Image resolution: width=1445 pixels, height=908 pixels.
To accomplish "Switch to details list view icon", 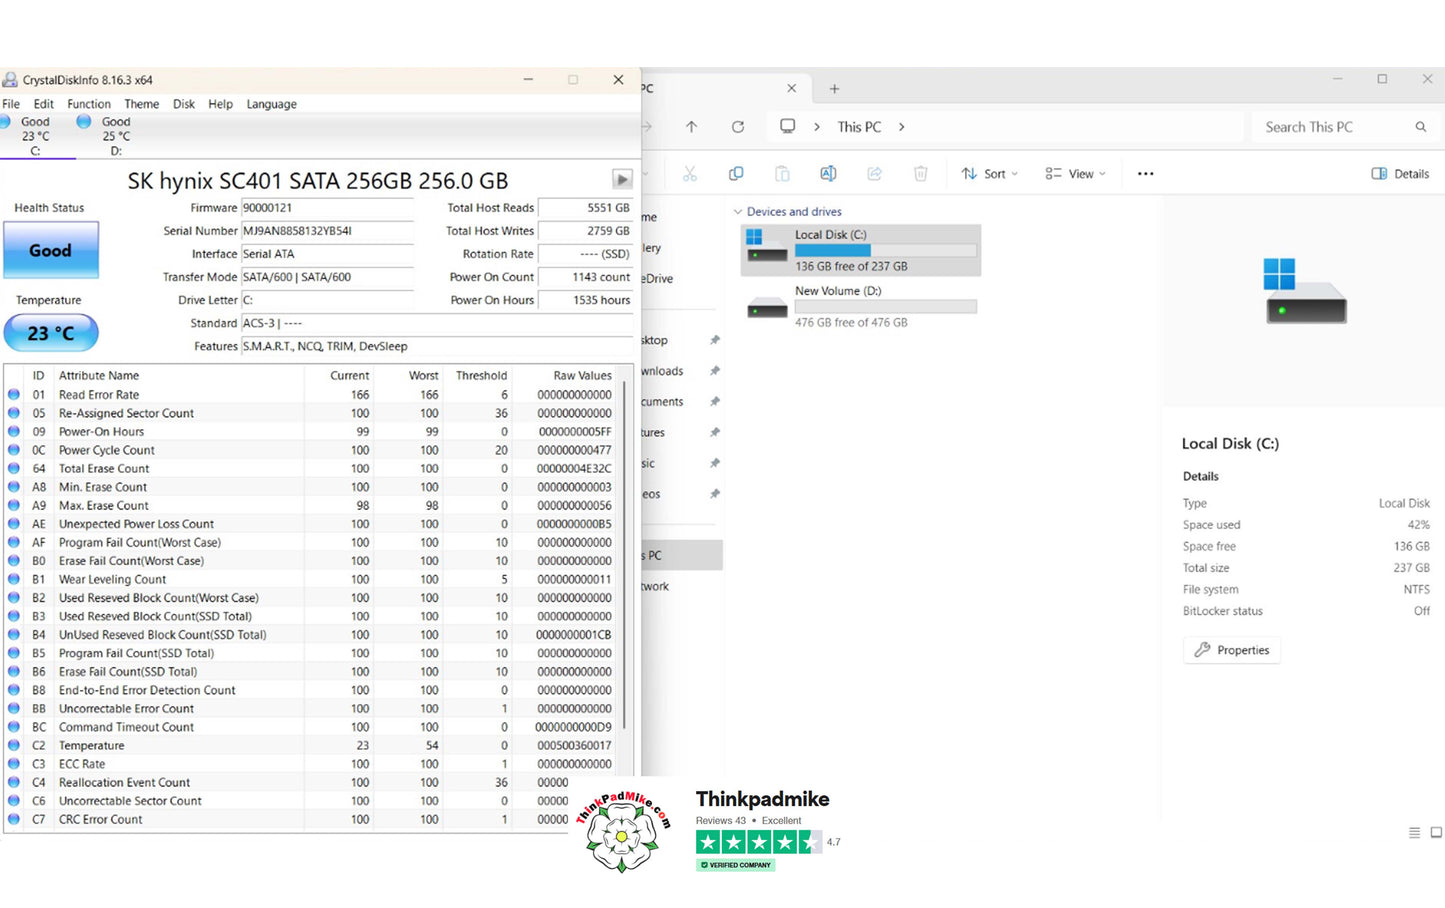I will point(1414,832).
